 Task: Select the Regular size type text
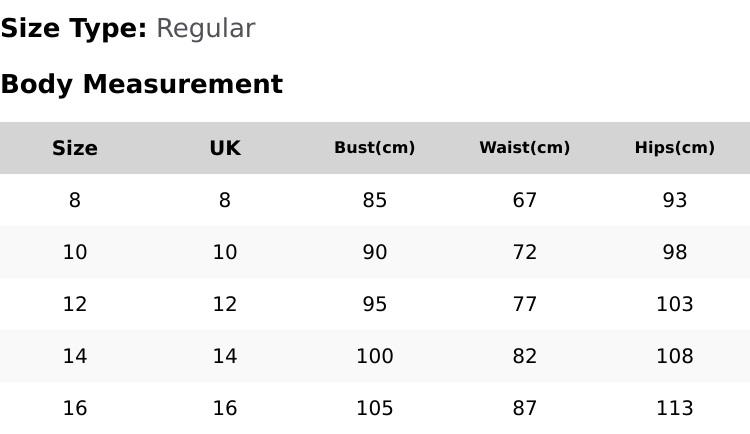(206, 29)
